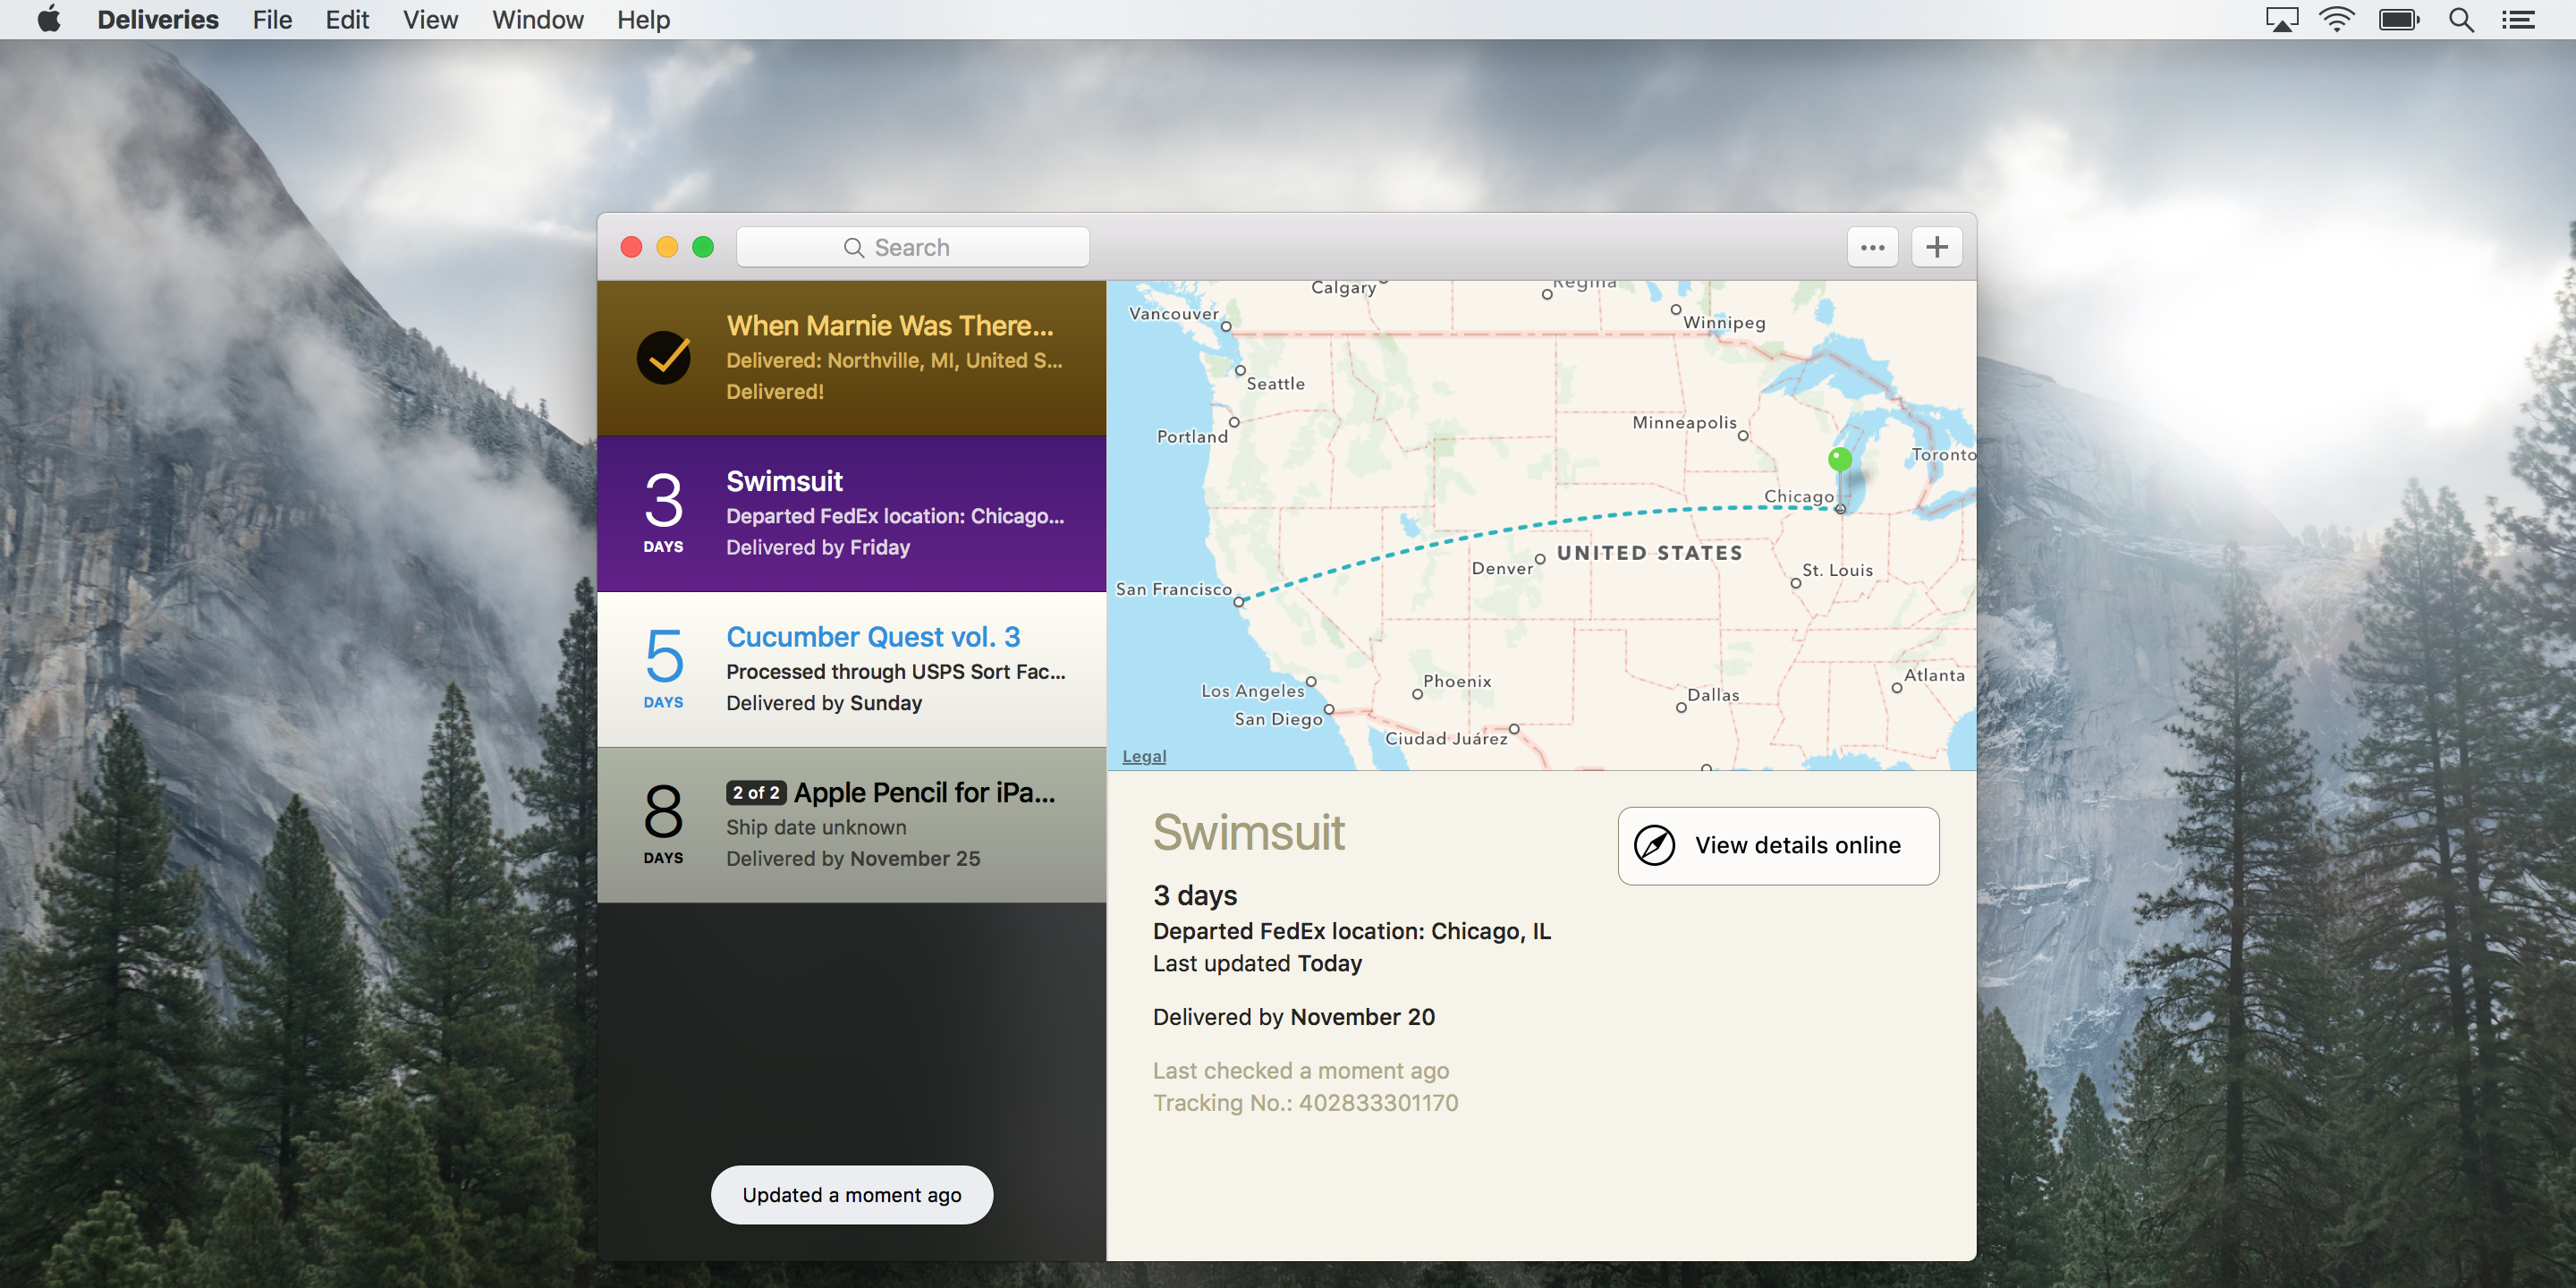This screenshot has height=1288, width=2576.
Task: Open the Deliveries app menu
Action: click(158, 19)
